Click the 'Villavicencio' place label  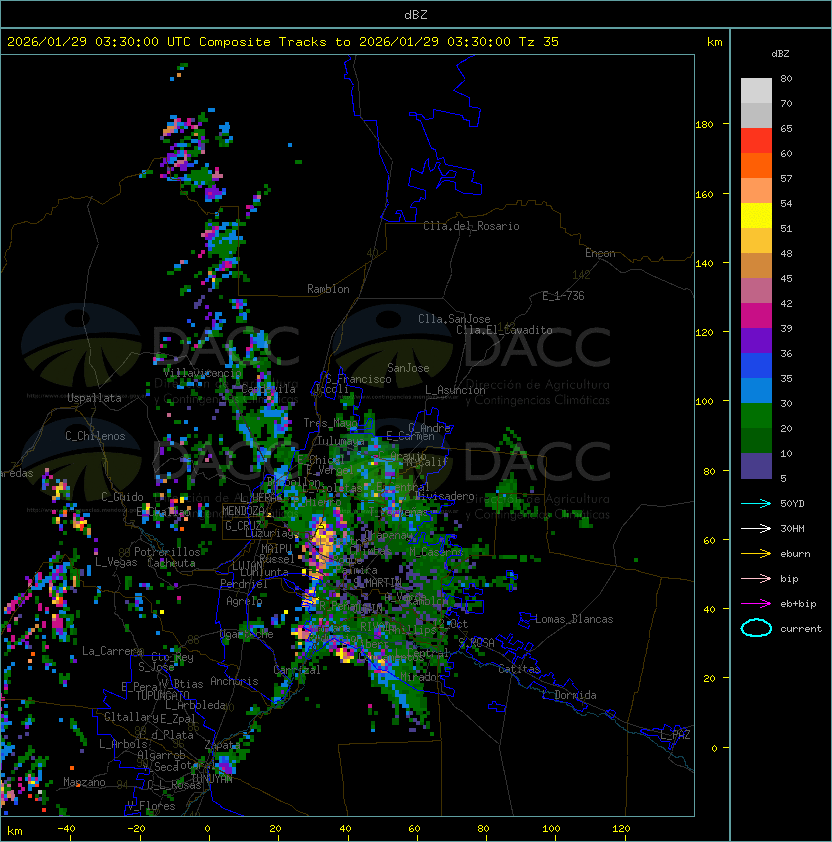[x=202, y=373]
